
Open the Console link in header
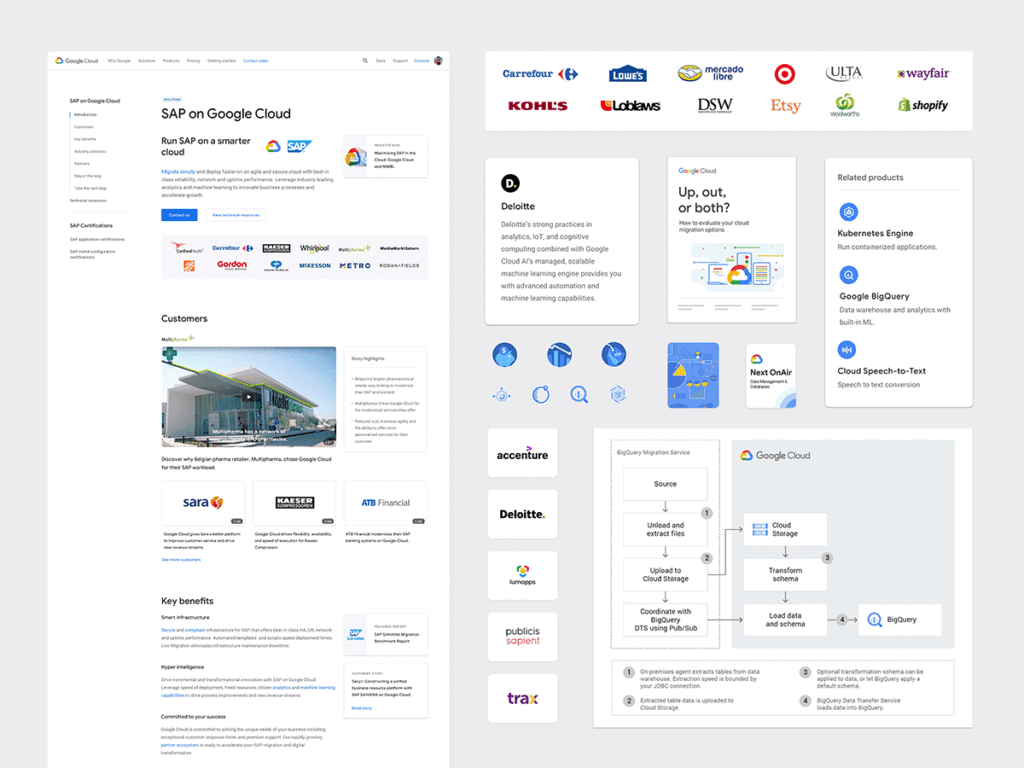point(421,61)
